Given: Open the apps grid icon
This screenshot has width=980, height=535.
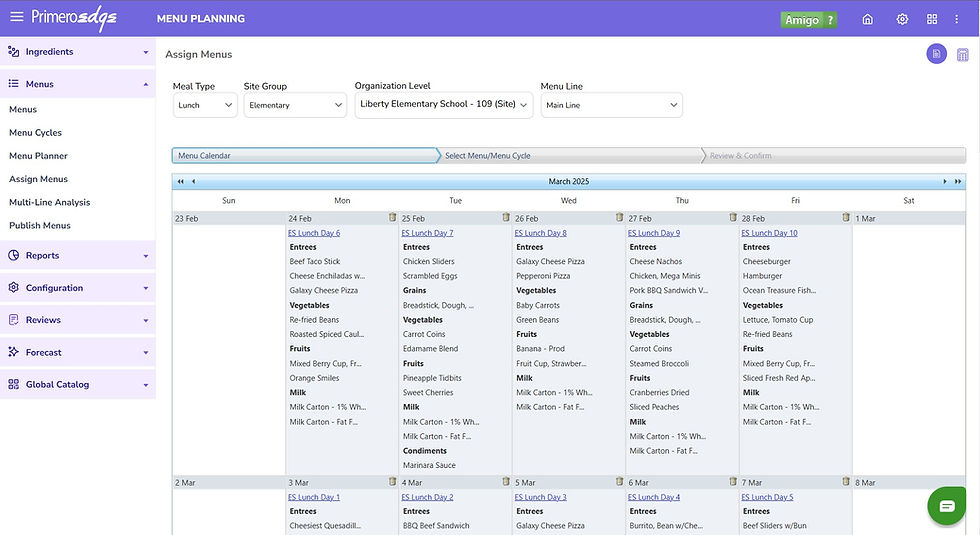Looking at the screenshot, I should 932,19.
